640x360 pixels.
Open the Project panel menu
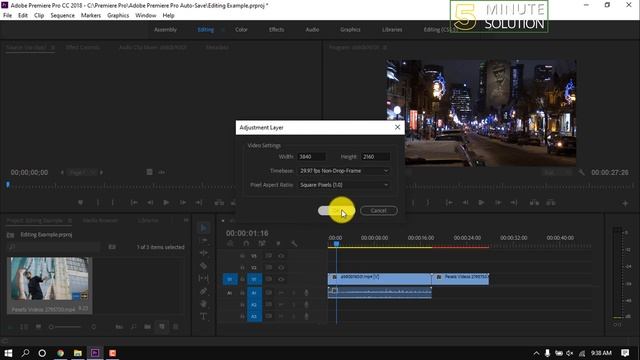70,220
